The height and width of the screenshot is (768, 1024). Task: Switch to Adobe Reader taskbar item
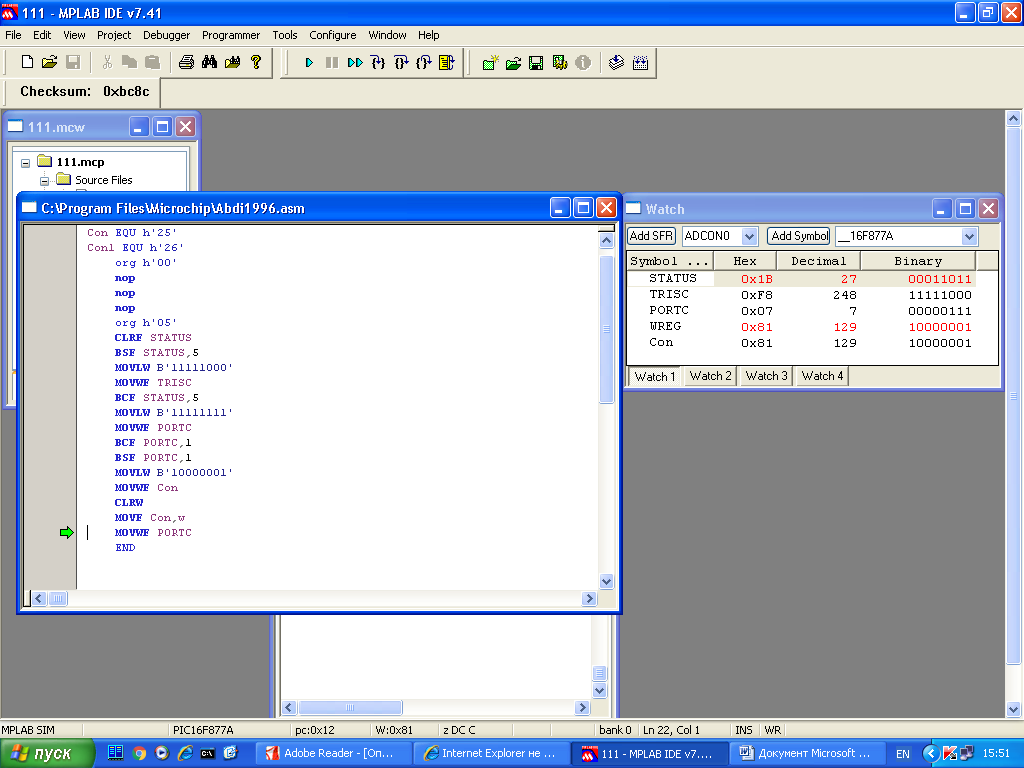tap(333, 754)
